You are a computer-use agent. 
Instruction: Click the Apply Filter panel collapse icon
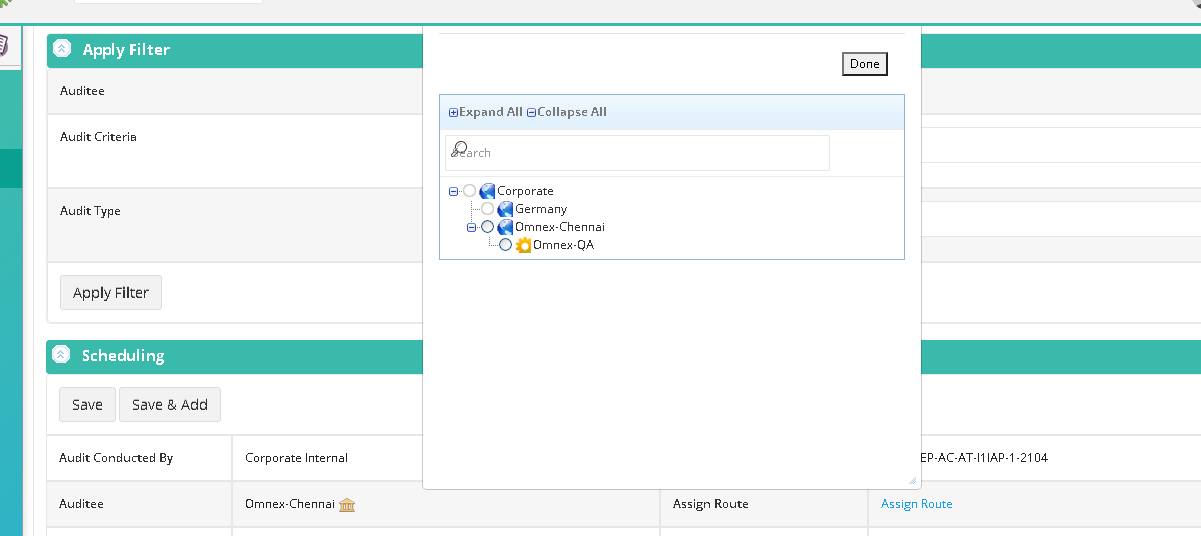(62, 48)
